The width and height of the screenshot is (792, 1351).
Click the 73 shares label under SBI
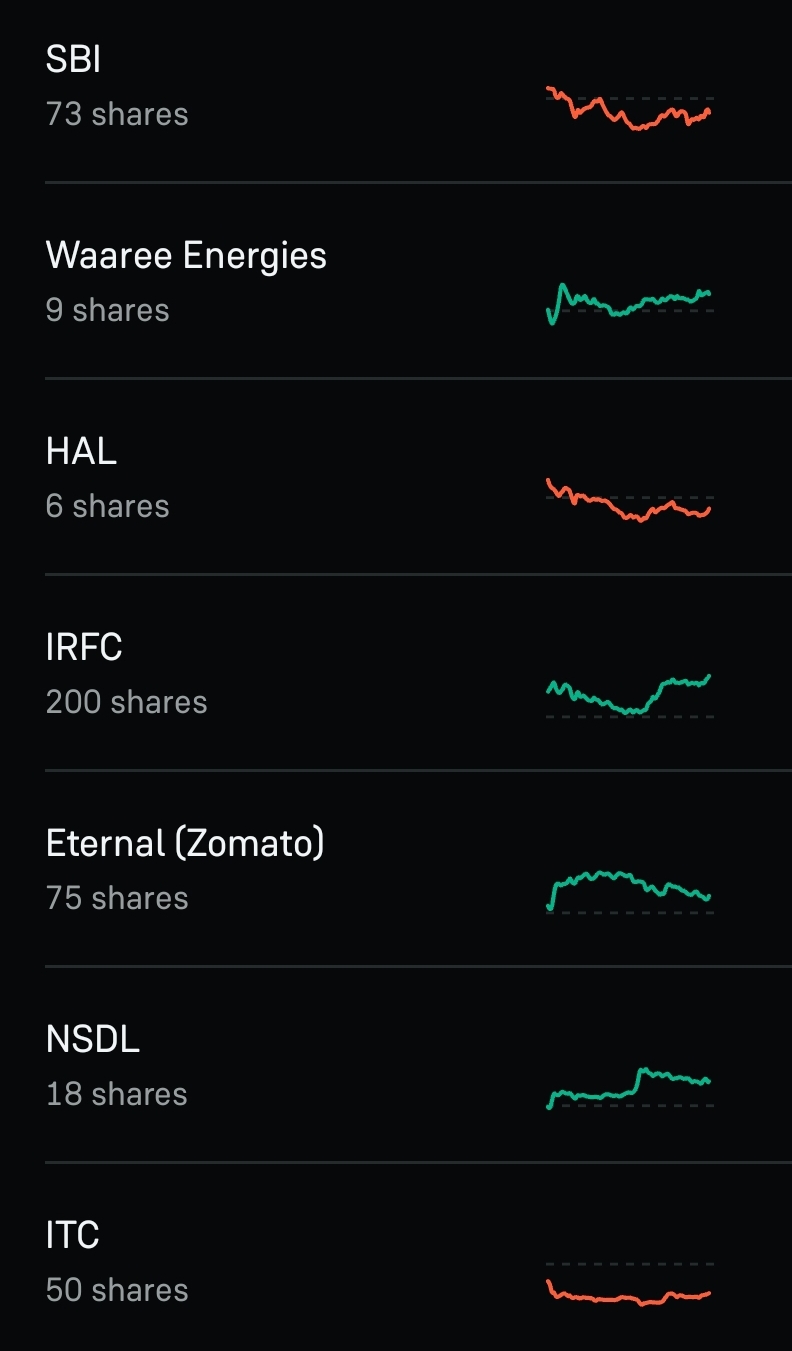(x=117, y=114)
